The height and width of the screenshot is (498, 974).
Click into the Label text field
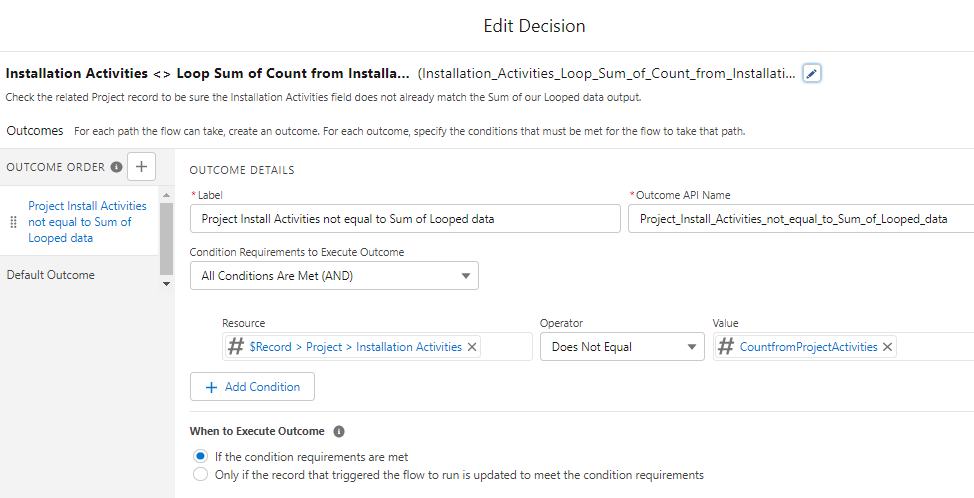[x=405, y=219]
